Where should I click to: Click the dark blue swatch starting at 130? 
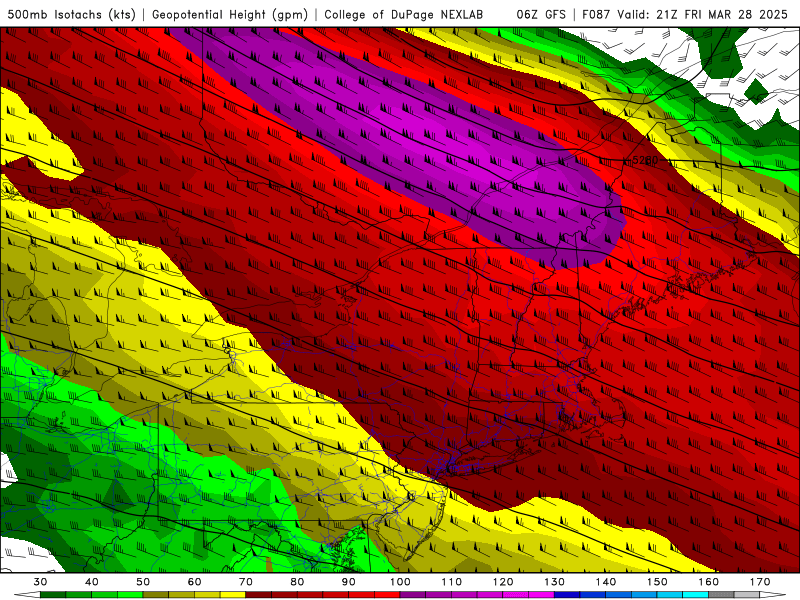pyautogui.click(x=567, y=595)
